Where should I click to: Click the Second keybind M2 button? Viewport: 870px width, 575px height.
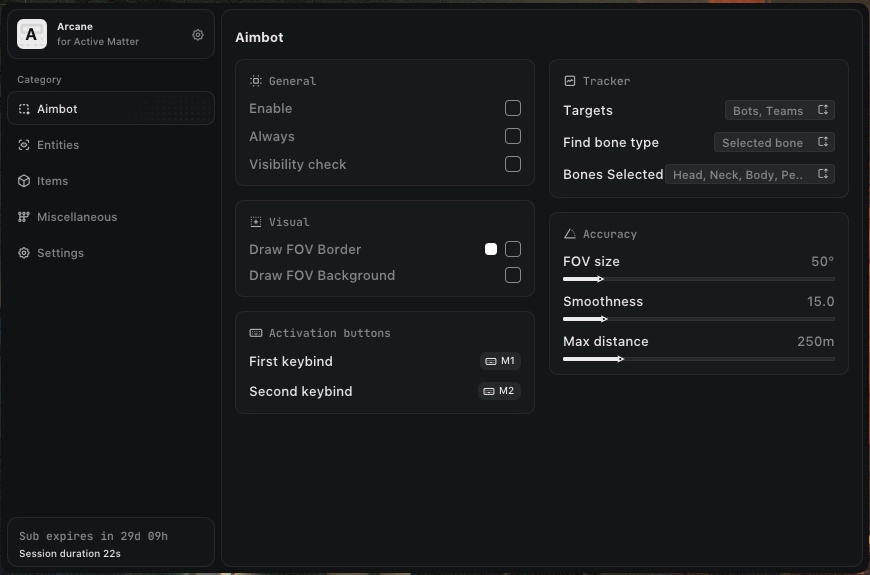tap(499, 391)
